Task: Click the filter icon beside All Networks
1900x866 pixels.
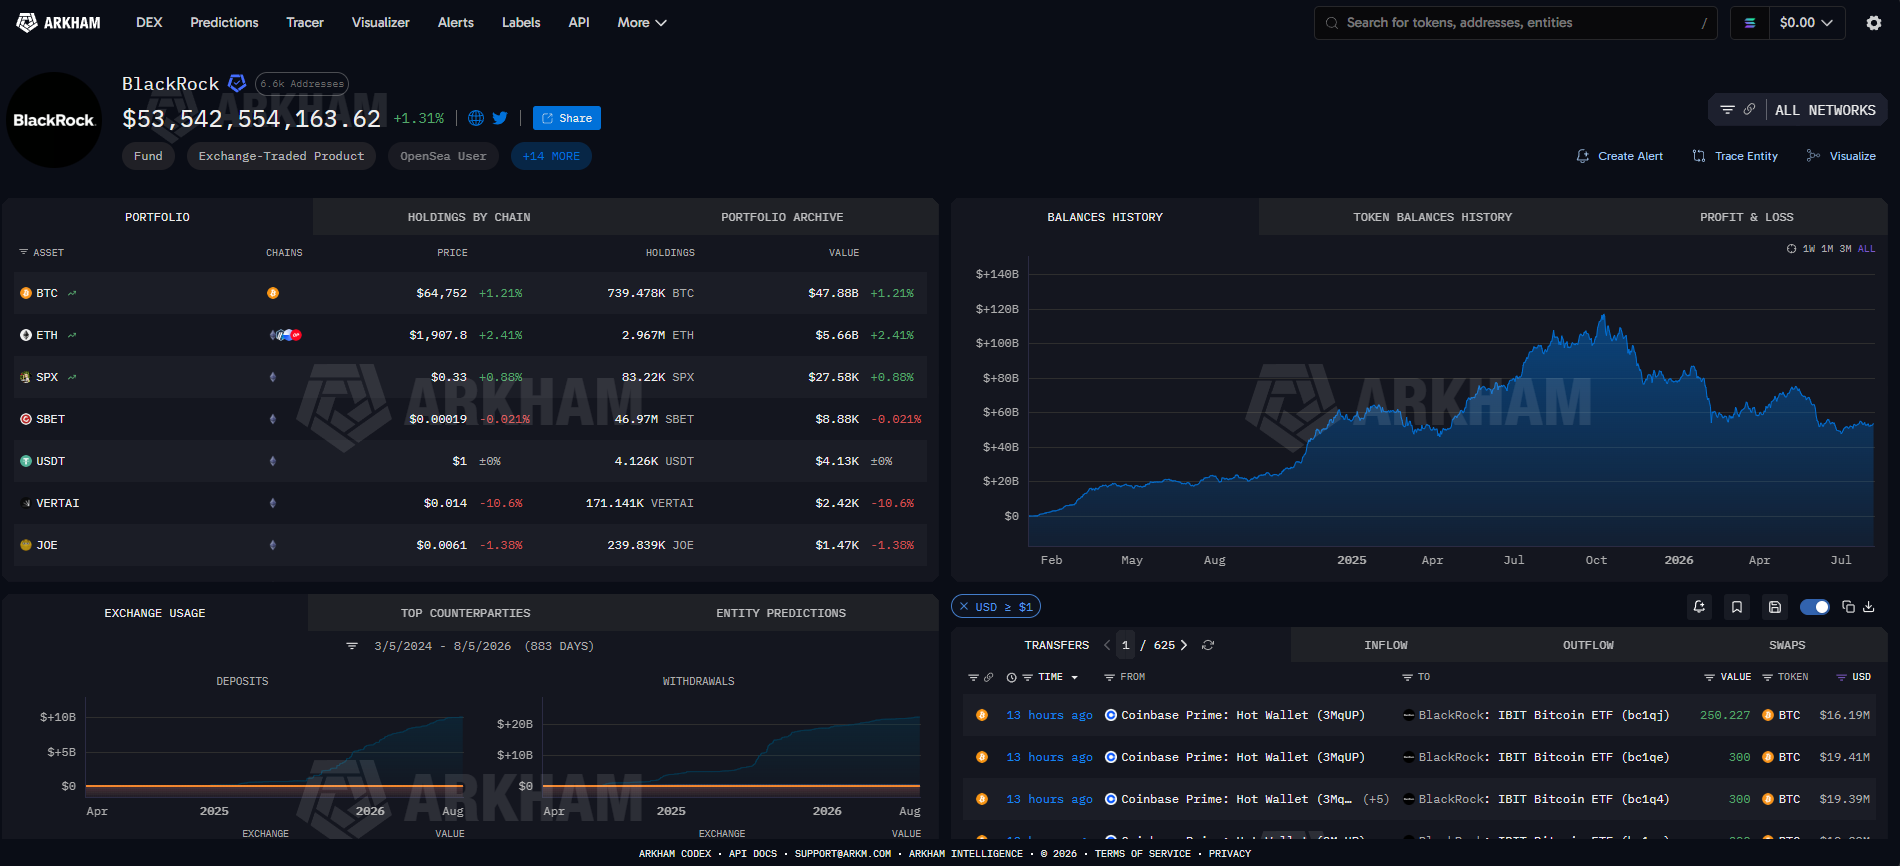Action: (x=1727, y=110)
